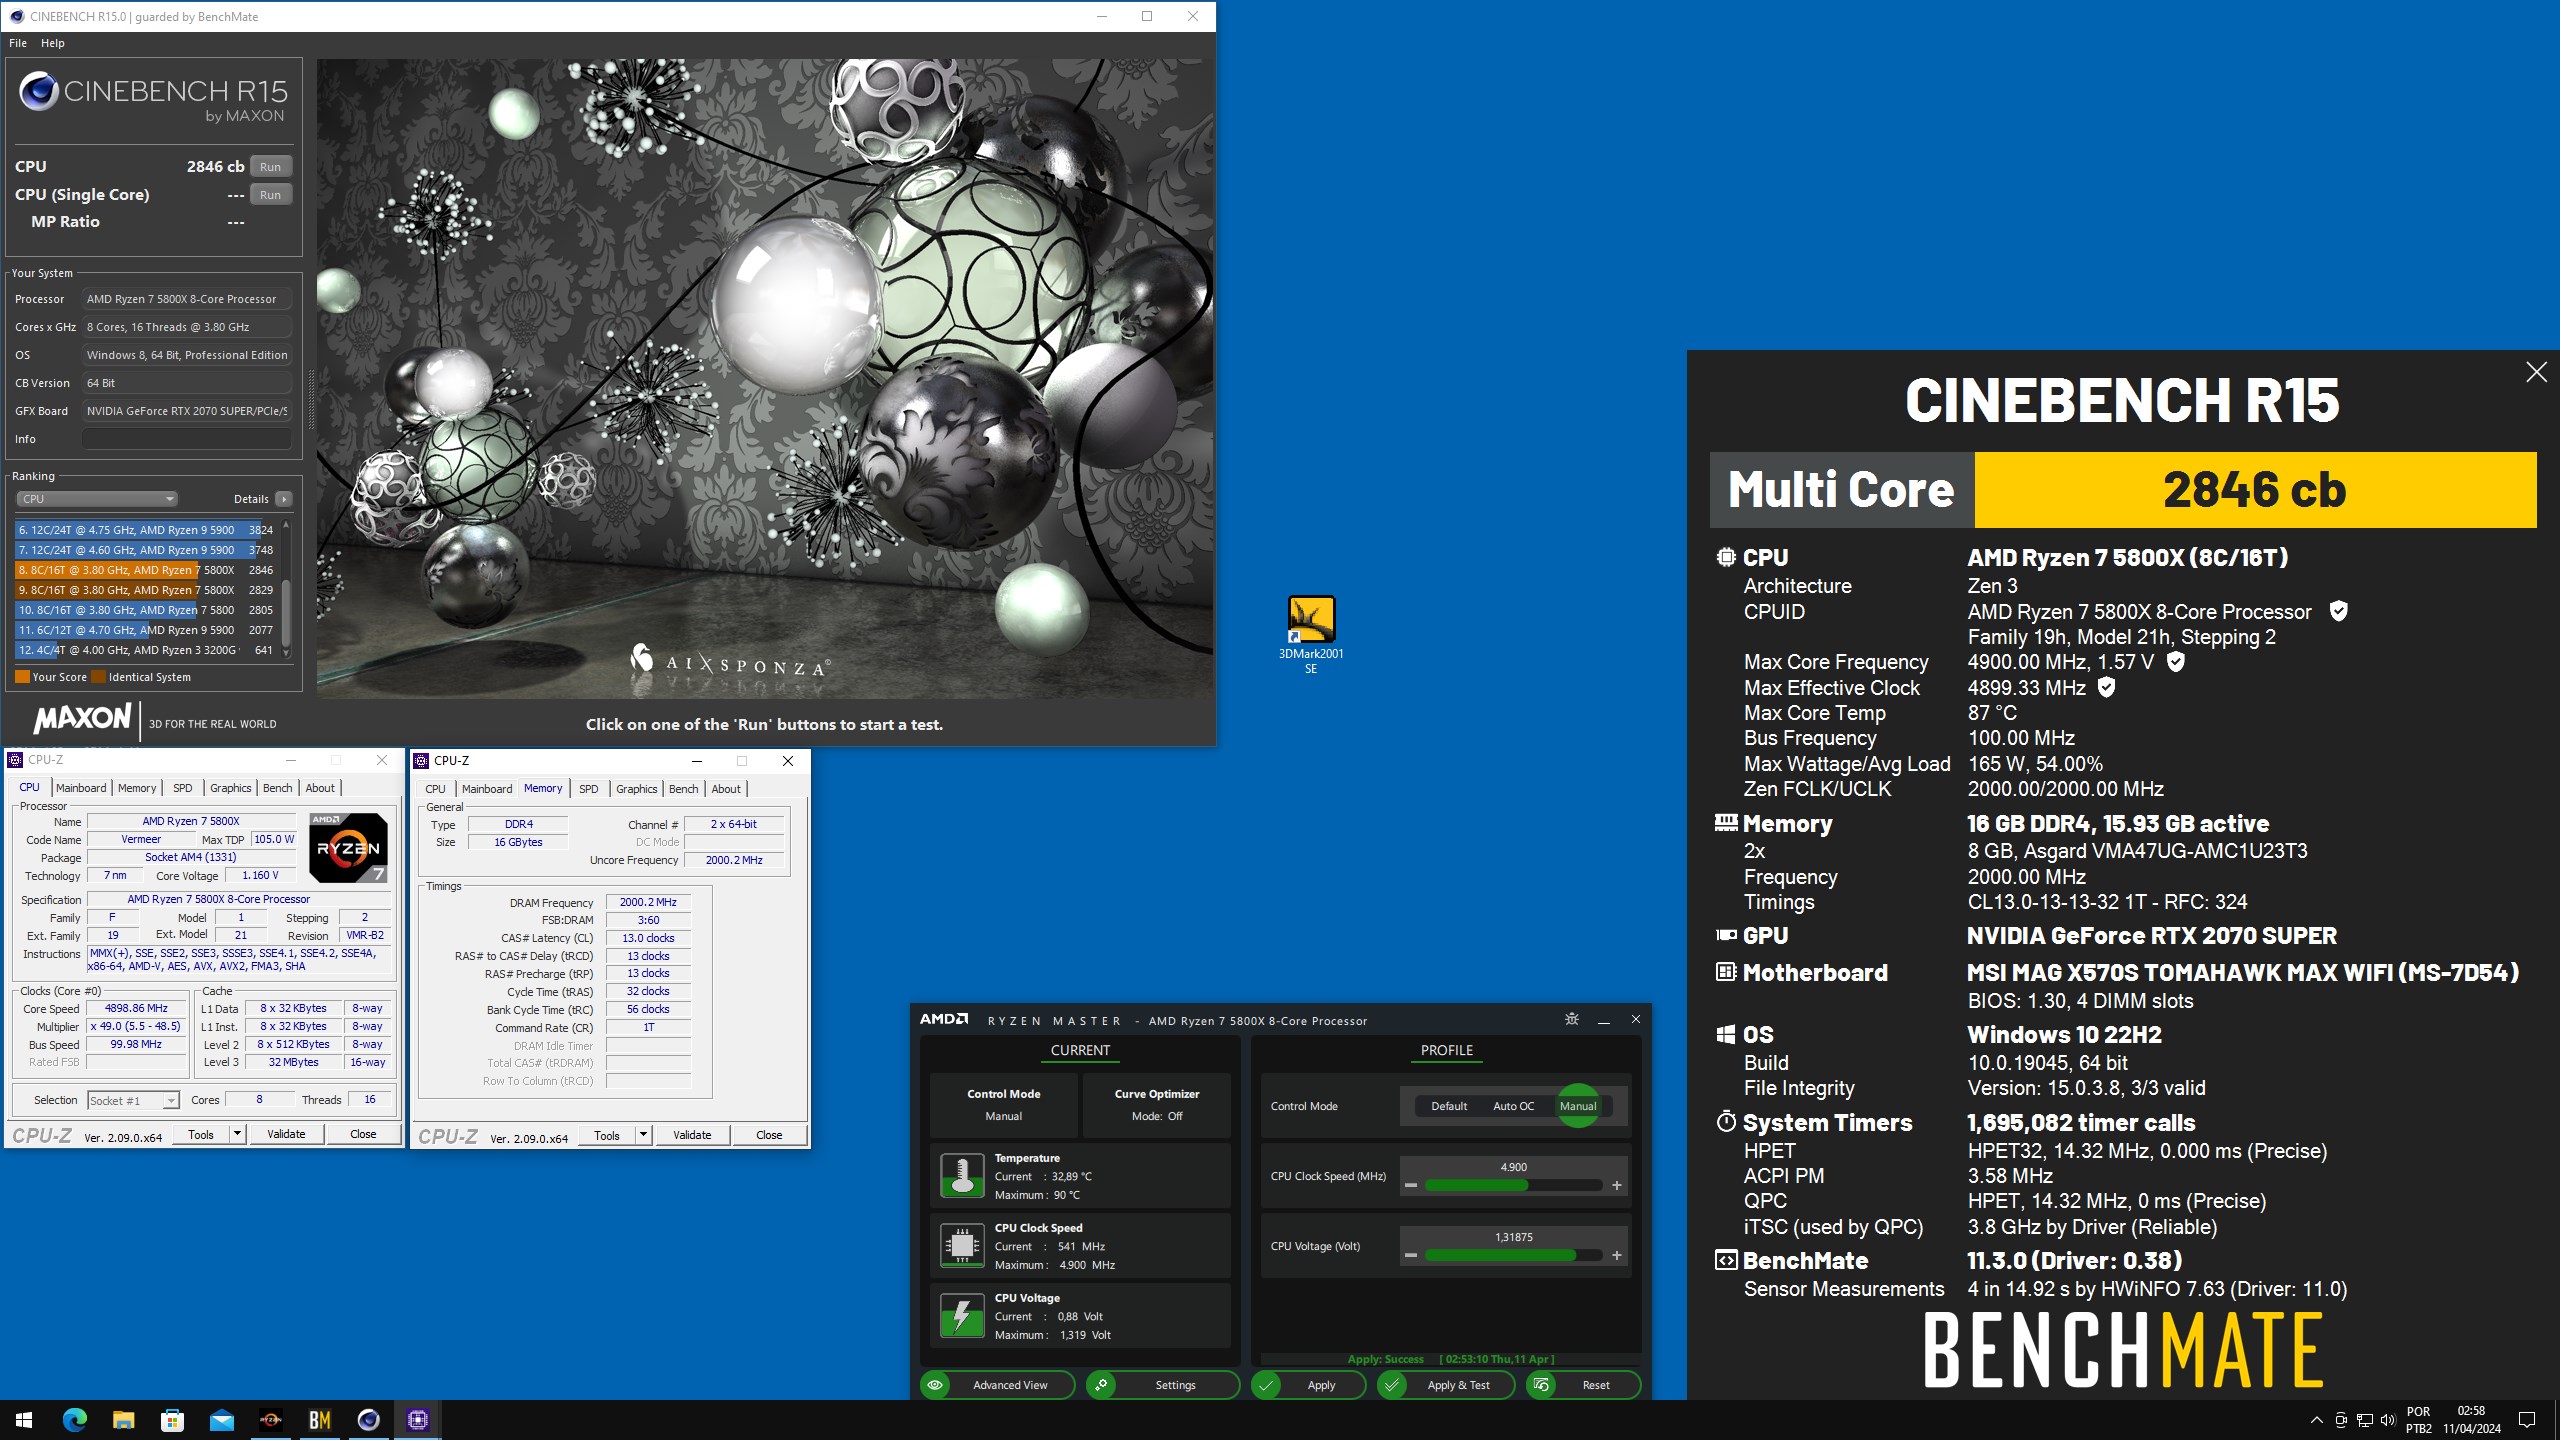
Task: Open Tools dropdown arrow in left CPU-Z
Action: click(x=237, y=1134)
